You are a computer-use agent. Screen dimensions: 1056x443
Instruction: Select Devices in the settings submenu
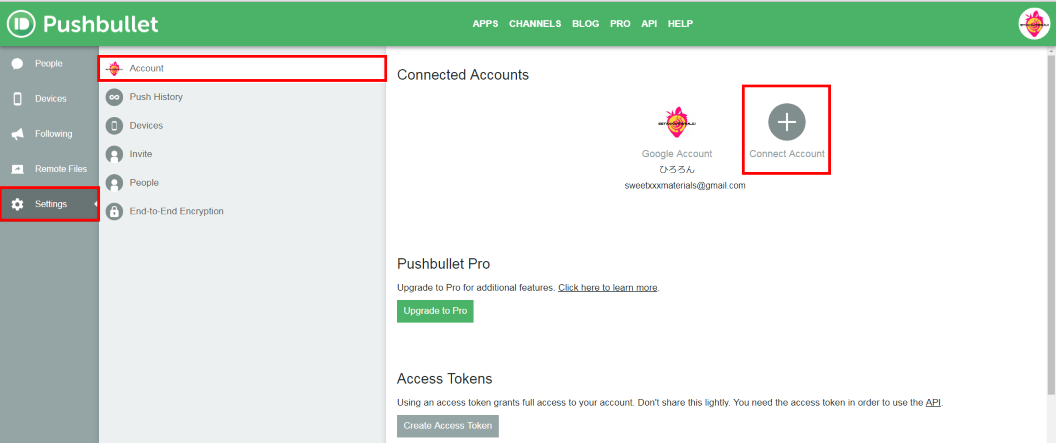click(146, 126)
